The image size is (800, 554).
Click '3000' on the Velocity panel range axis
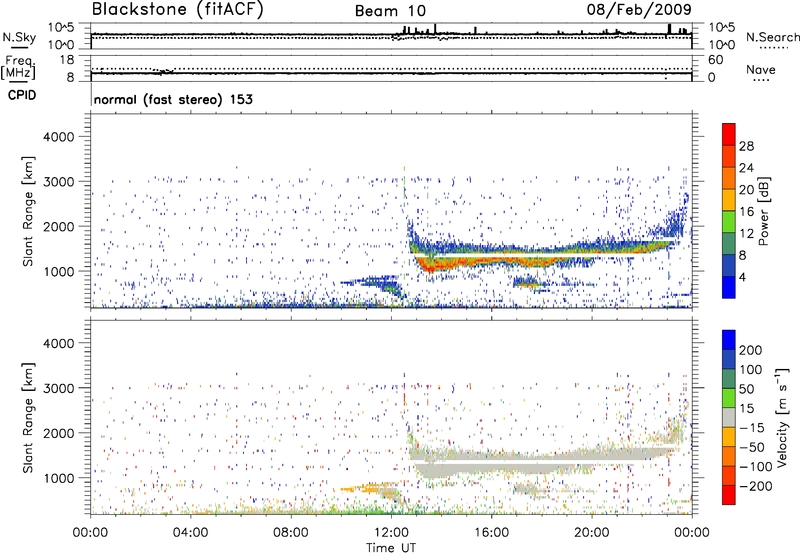pos(59,388)
